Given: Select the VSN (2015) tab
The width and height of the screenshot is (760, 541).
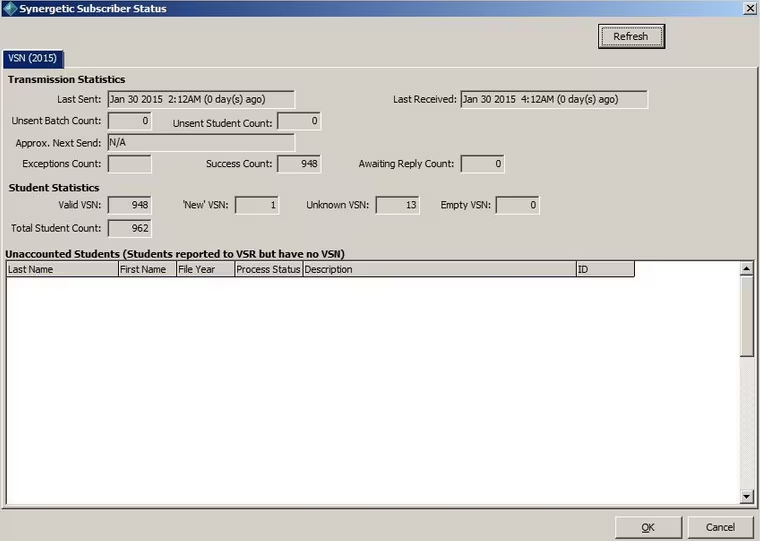Looking at the screenshot, I should [32, 59].
